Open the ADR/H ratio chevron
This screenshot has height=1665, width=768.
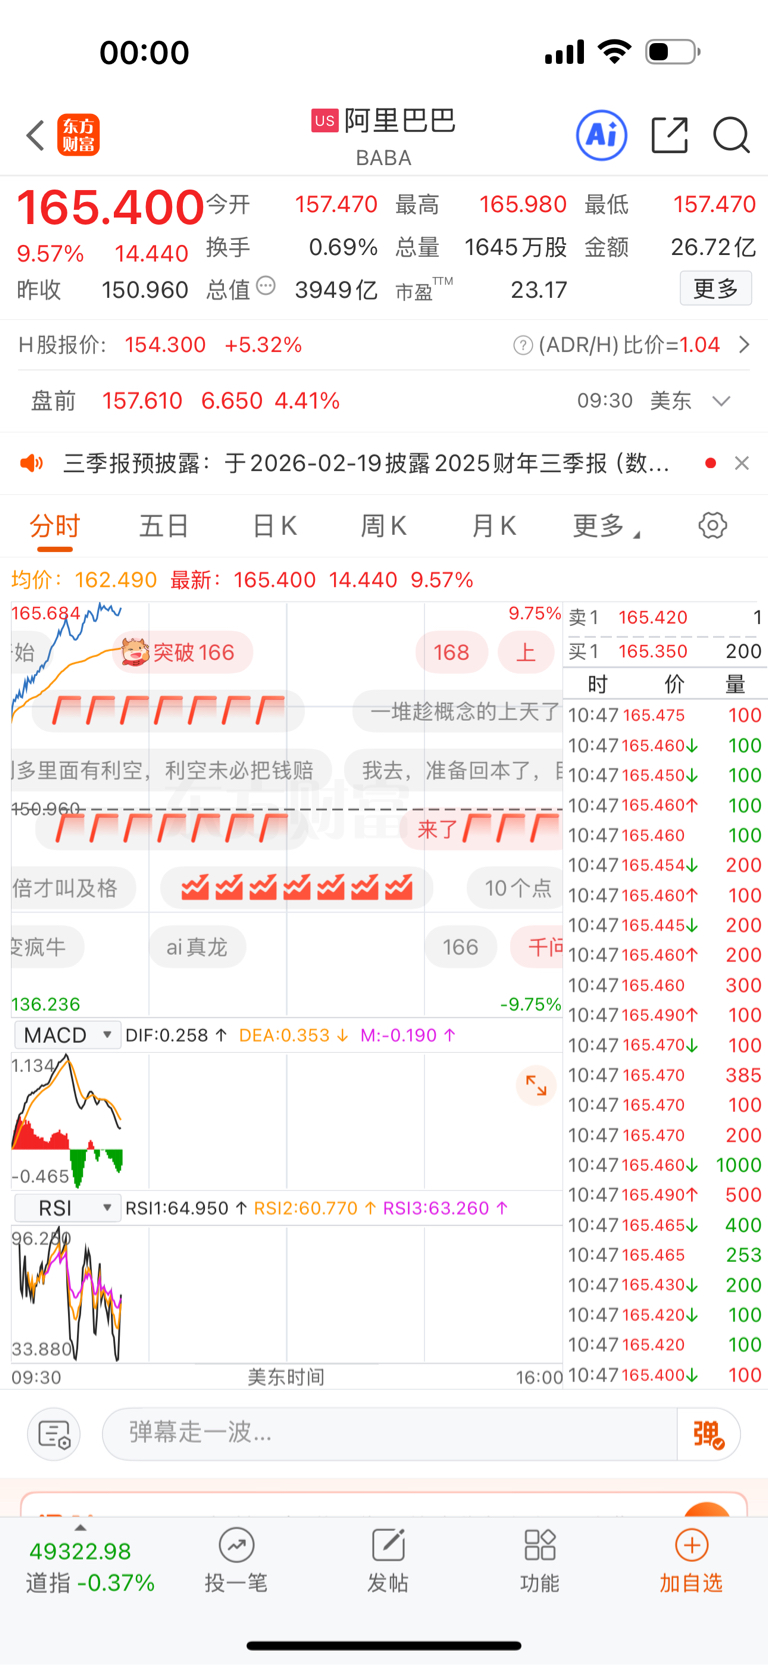(744, 345)
